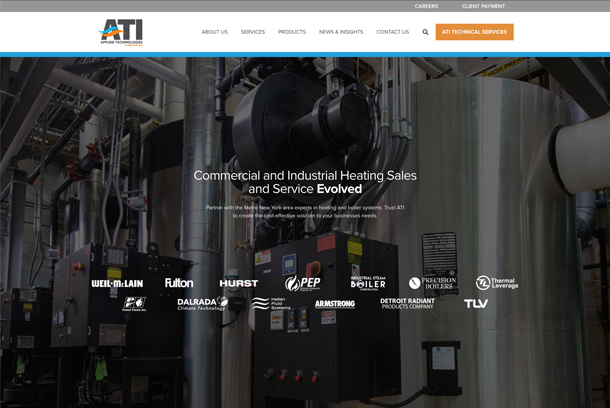Image resolution: width=610 pixels, height=408 pixels.
Task: Click the Armstrong brand logo
Action: click(335, 304)
